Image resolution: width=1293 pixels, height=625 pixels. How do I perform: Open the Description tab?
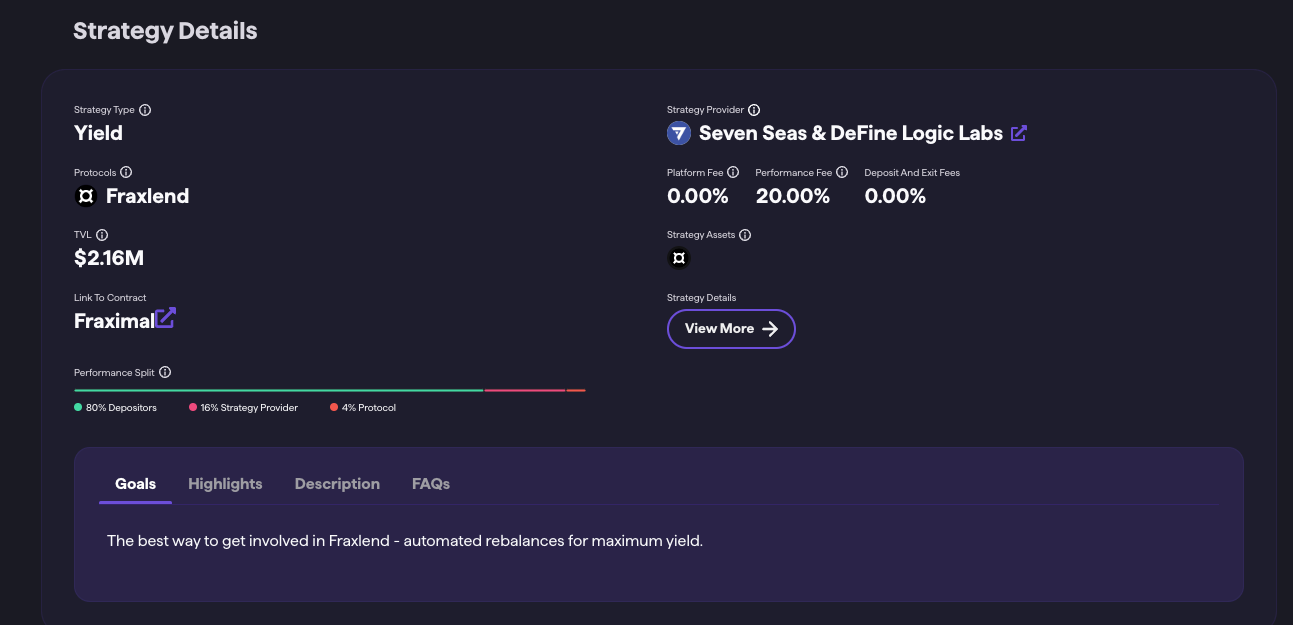click(x=337, y=484)
